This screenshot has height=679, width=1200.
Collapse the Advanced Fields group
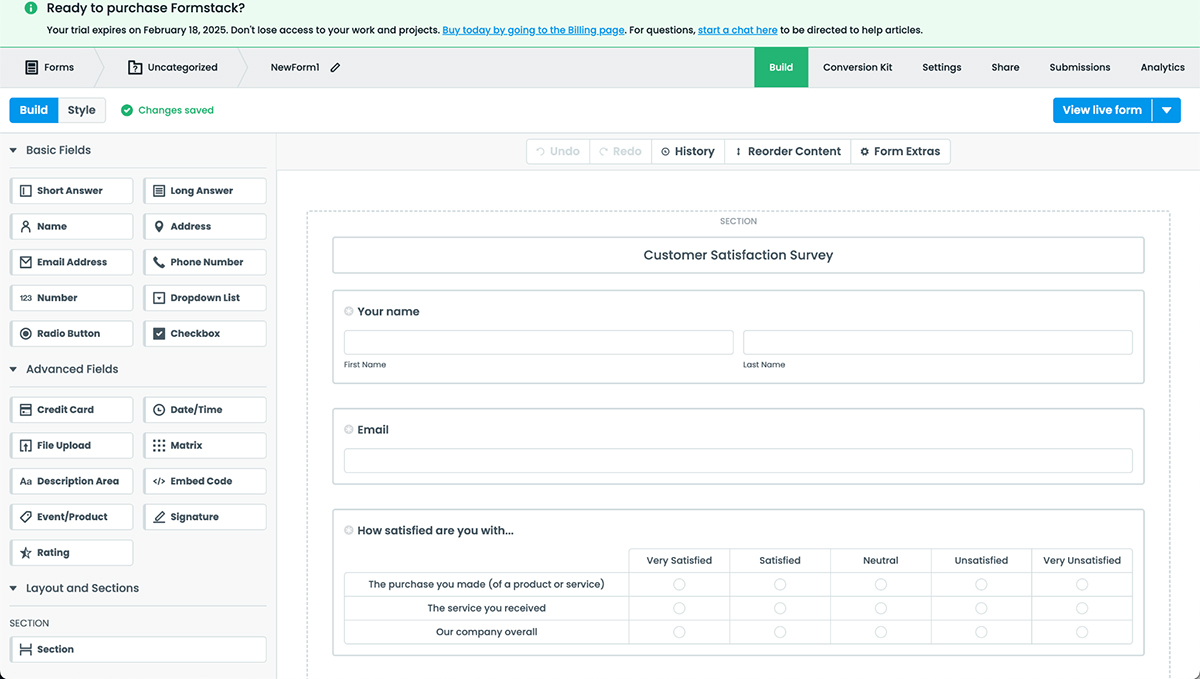[14, 369]
